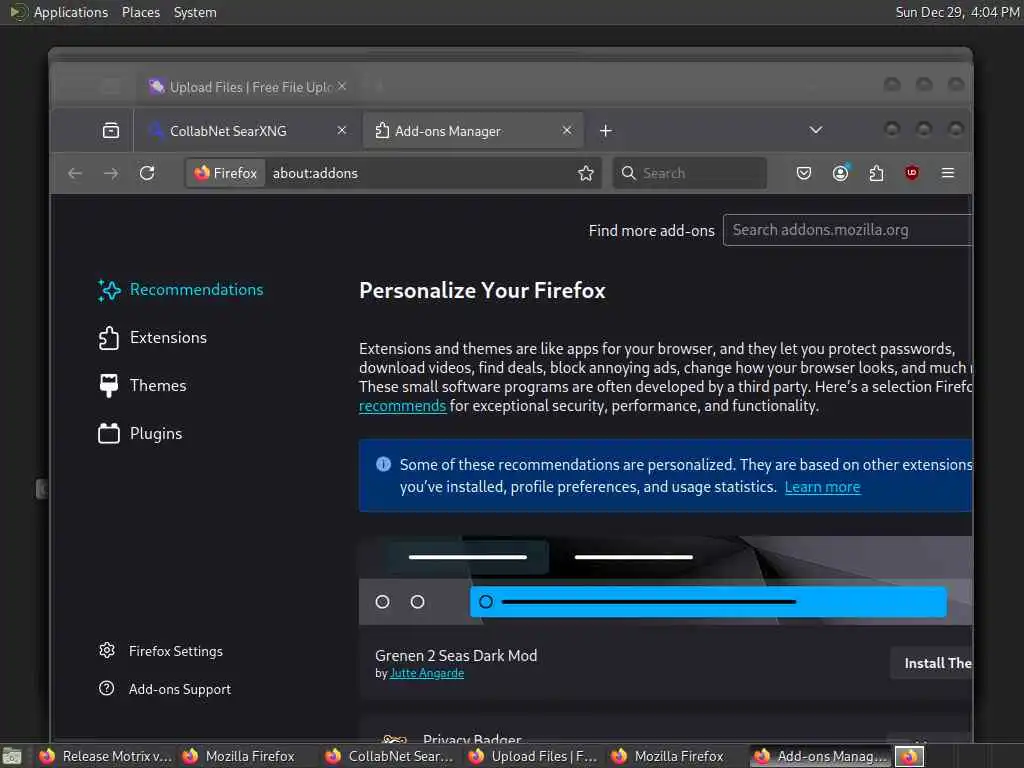Install the Grenen 2 Seas Dark Mod theme

(932, 664)
